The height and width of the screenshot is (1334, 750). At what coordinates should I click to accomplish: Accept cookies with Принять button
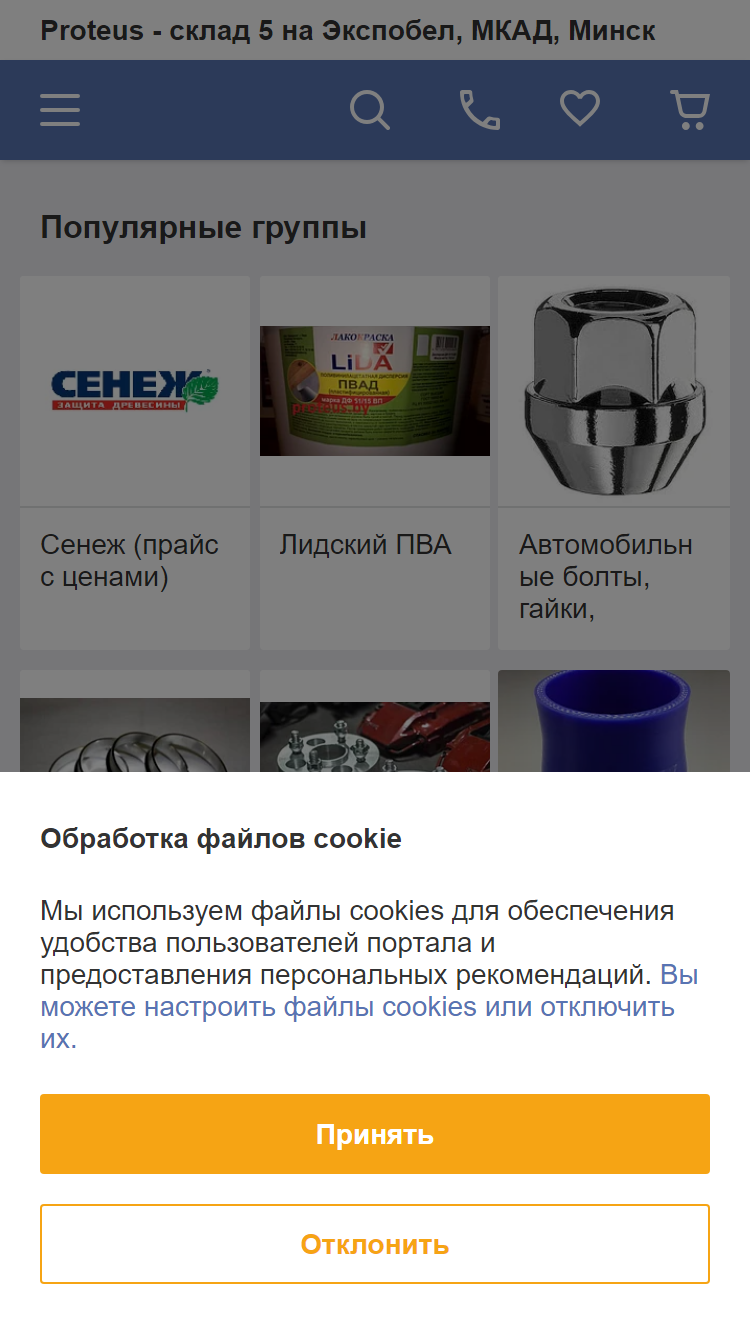pyautogui.click(x=375, y=1134)
